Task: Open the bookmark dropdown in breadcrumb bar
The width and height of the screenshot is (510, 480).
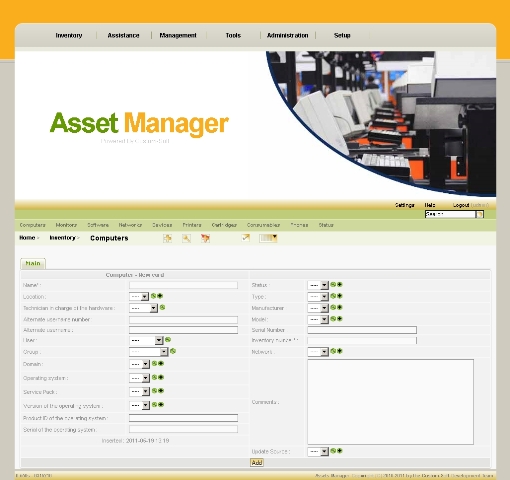Action: 268,238
